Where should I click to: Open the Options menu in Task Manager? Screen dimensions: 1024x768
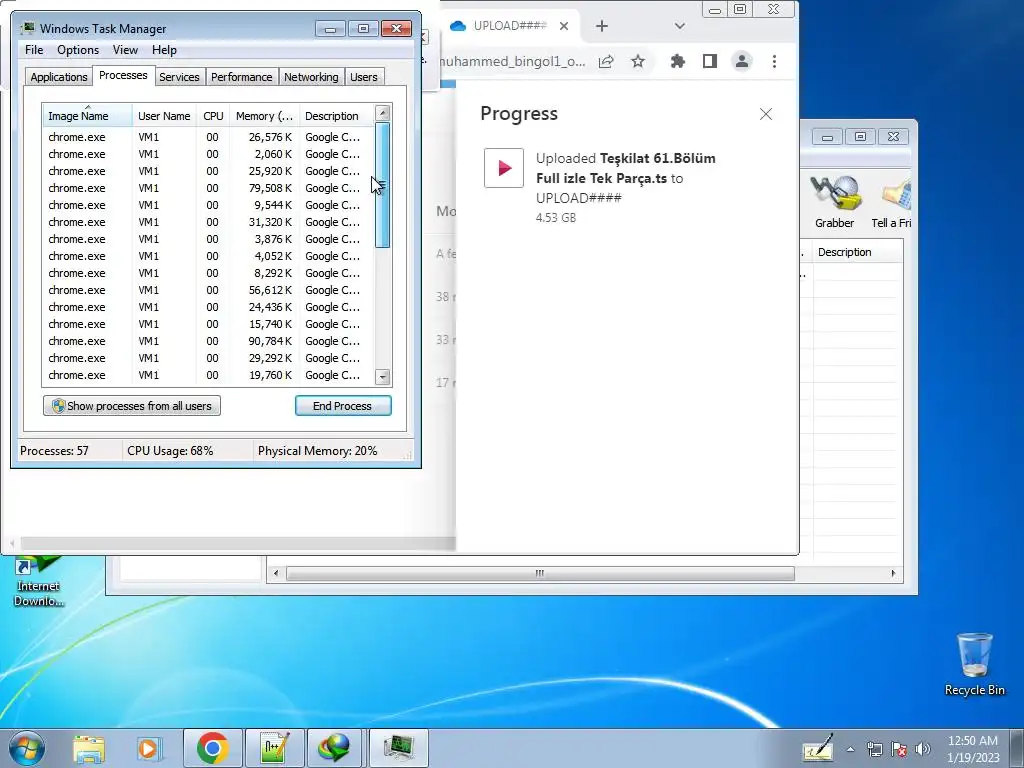pos(78,50)
